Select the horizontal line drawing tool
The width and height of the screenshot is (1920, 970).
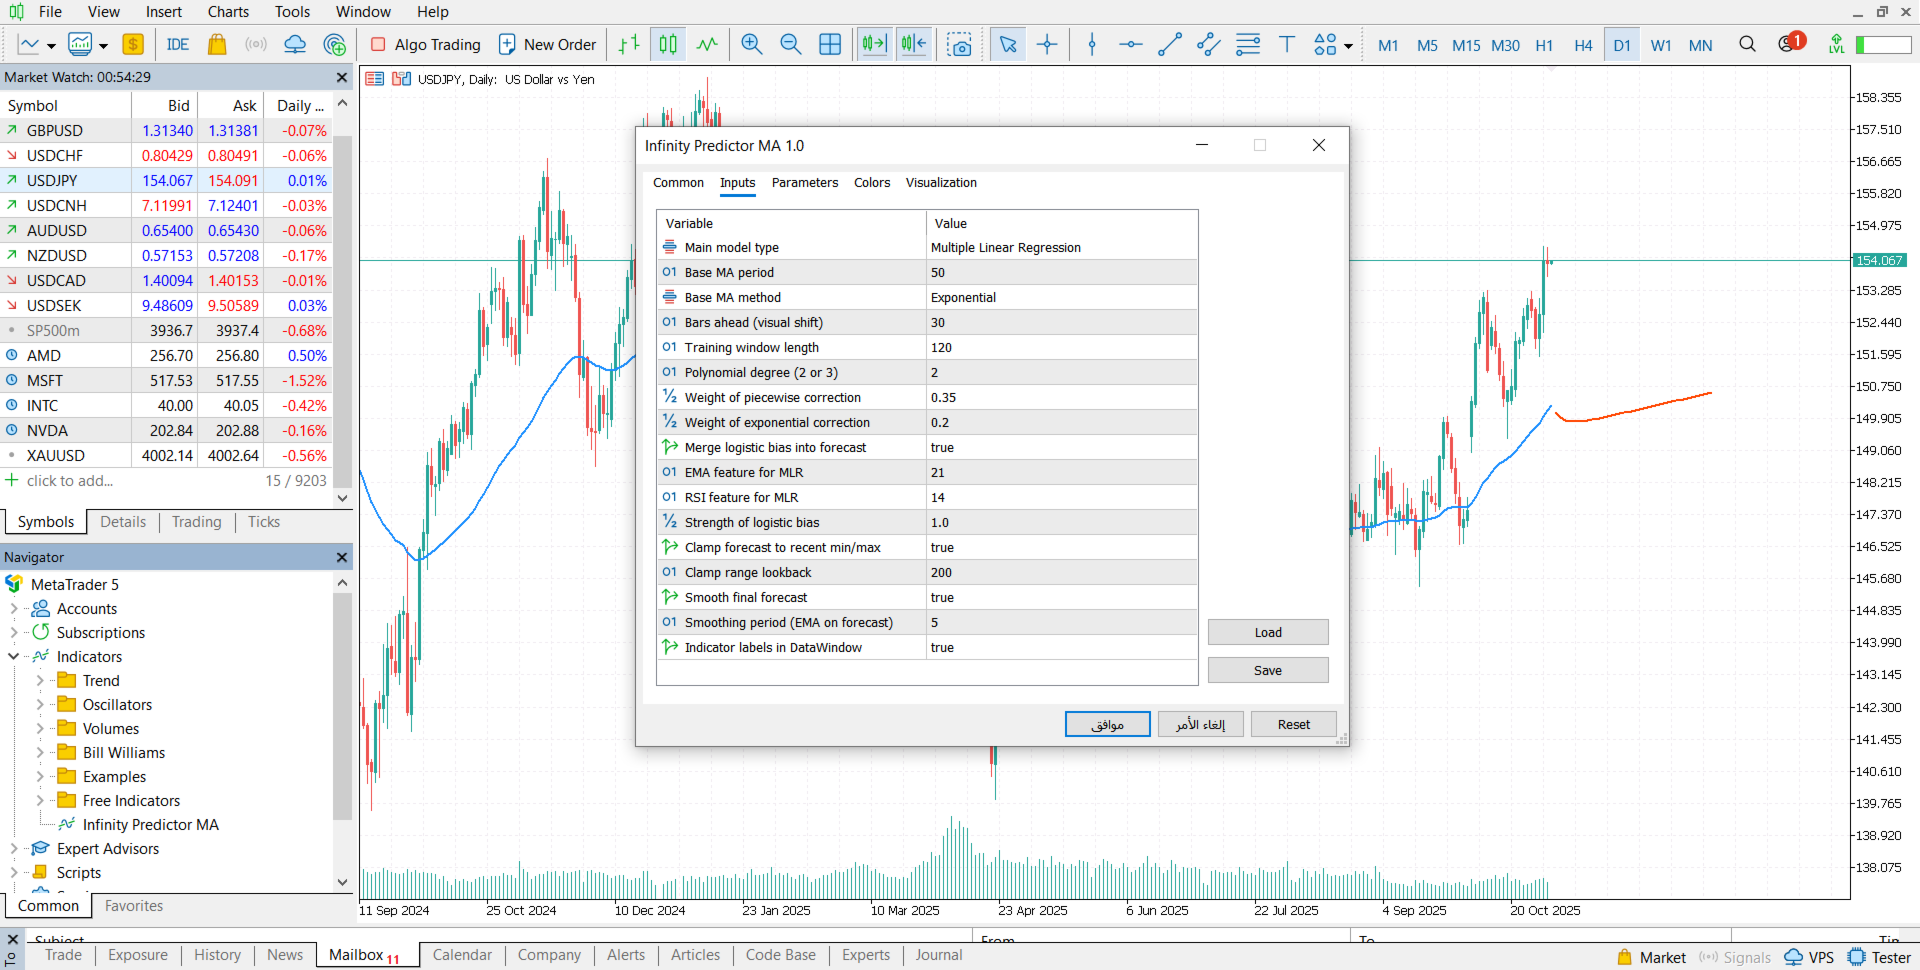[1131, 45]
